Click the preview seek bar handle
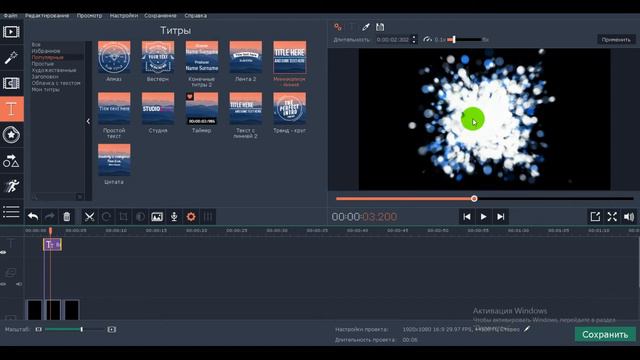Image resolution: width=640 pixels, height=360 pixels. click(x=474, y=199)
